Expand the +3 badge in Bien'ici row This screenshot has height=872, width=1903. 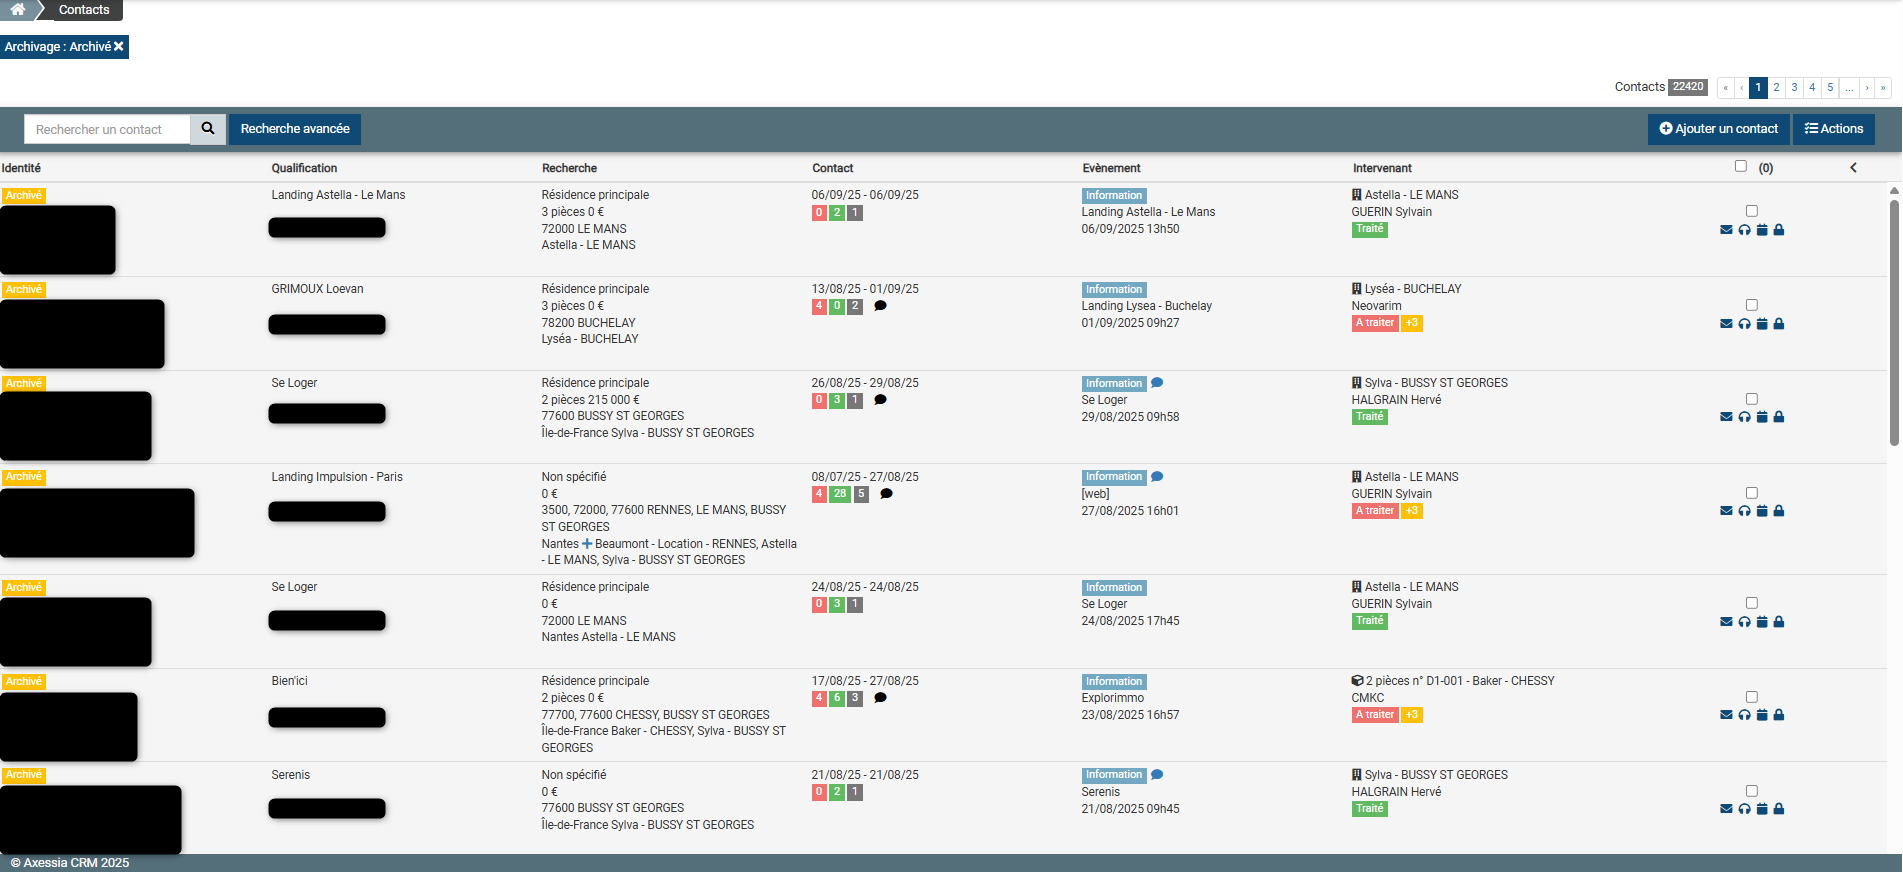pyautogui.click(x=1412, y=715)
